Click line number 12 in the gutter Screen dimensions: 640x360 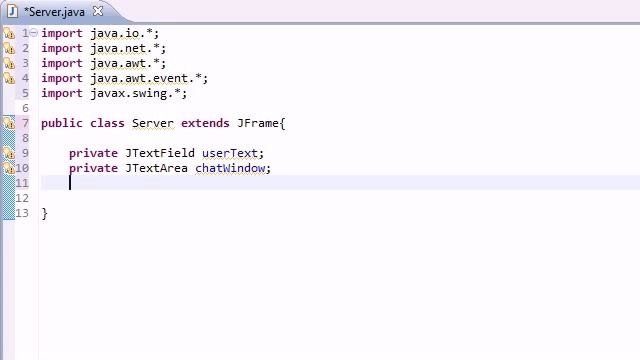[x=22, y=198]
